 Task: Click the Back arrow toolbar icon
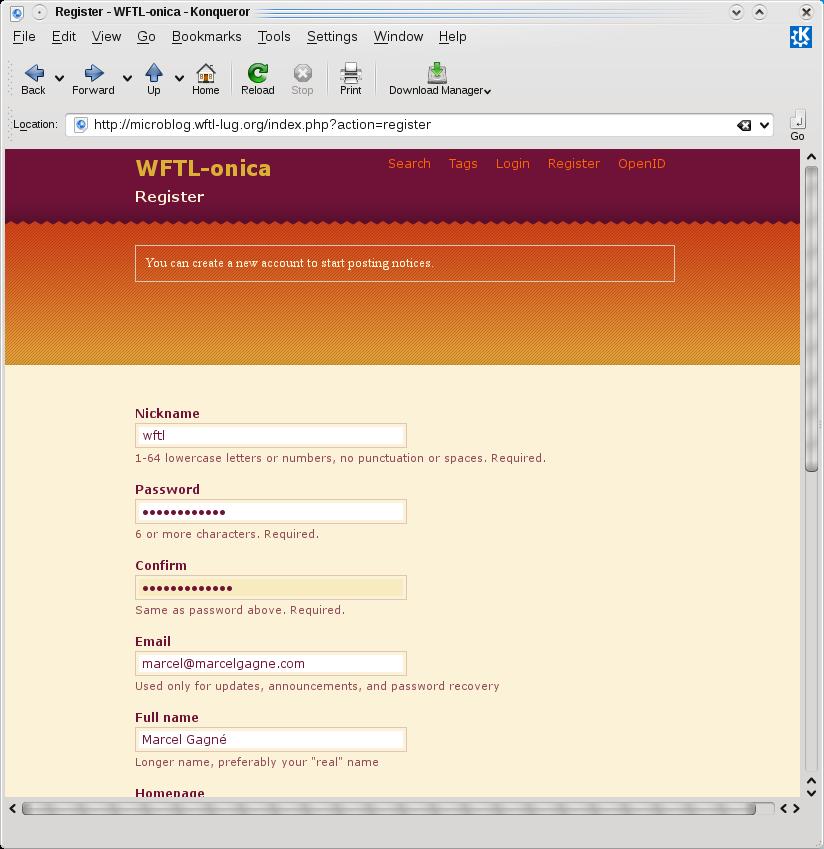point(34,73)
